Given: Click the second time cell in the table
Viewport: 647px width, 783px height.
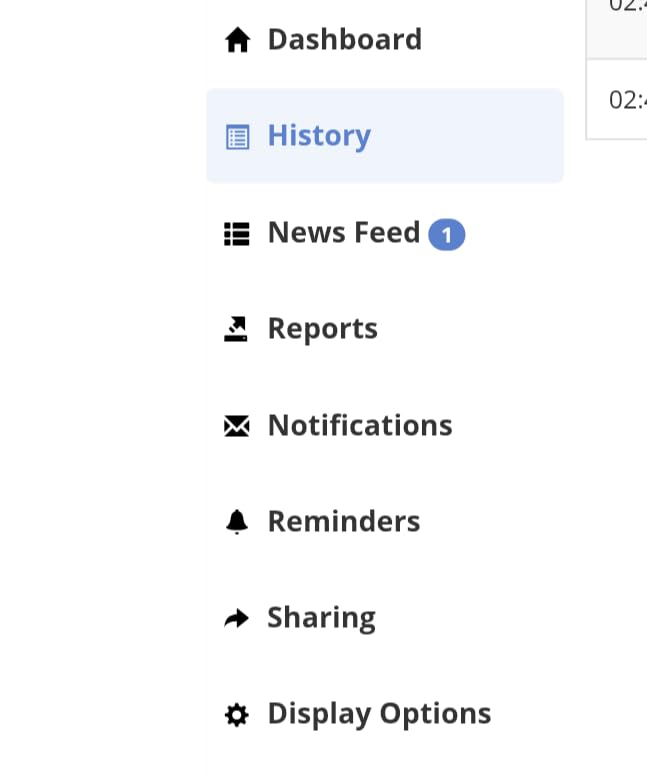Looking at the screenshot, I should coord(617,99).
